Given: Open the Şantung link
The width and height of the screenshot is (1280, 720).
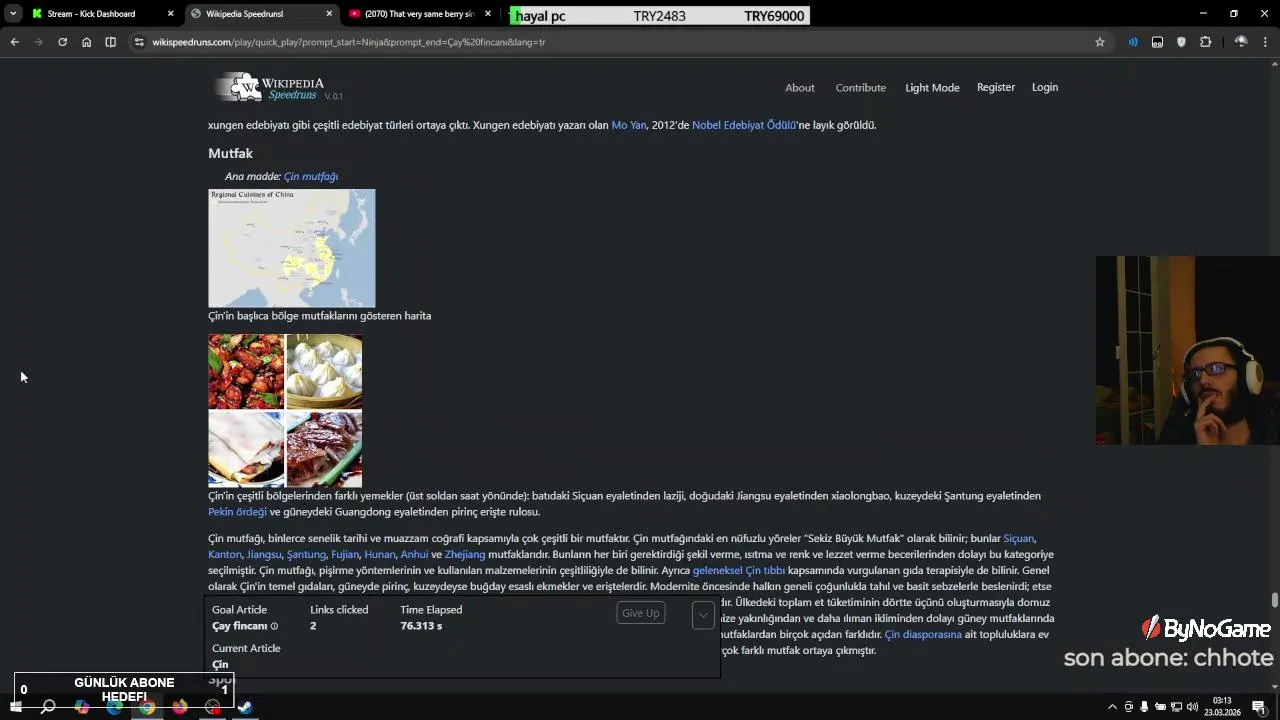Looking at the screenshot, I should pos(306,554).
